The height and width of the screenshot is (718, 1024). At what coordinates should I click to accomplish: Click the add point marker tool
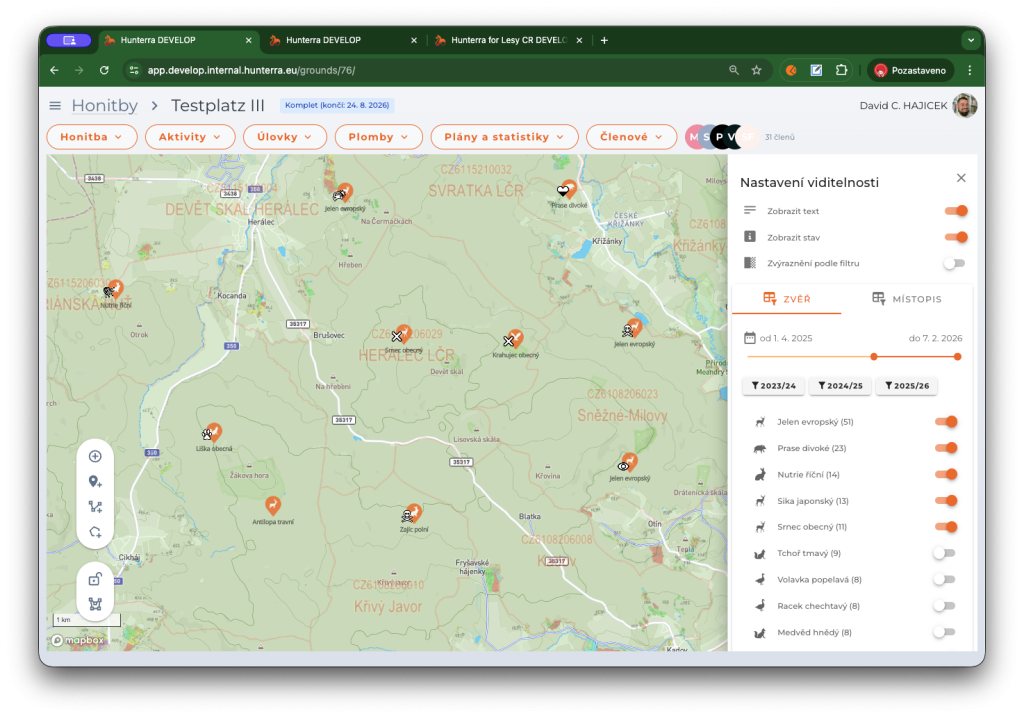pos(95,482)
